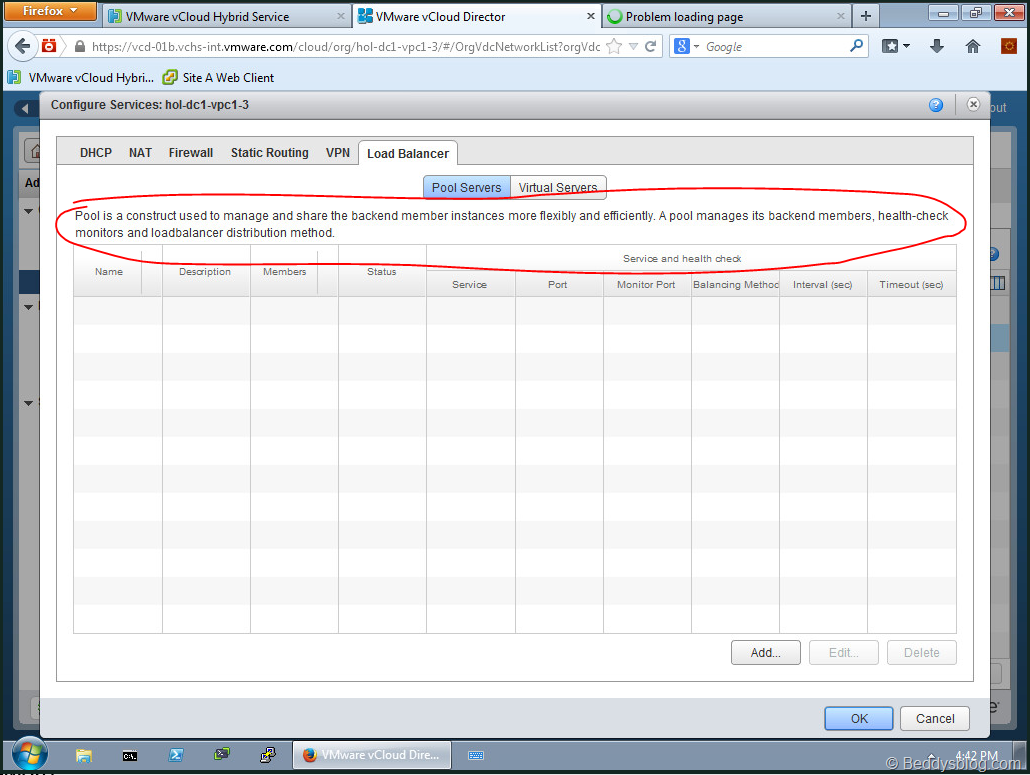The width and height of the screenshot is (1030, 775).
Task: Click the Interval (sec) column header
Action: point(823,284)
